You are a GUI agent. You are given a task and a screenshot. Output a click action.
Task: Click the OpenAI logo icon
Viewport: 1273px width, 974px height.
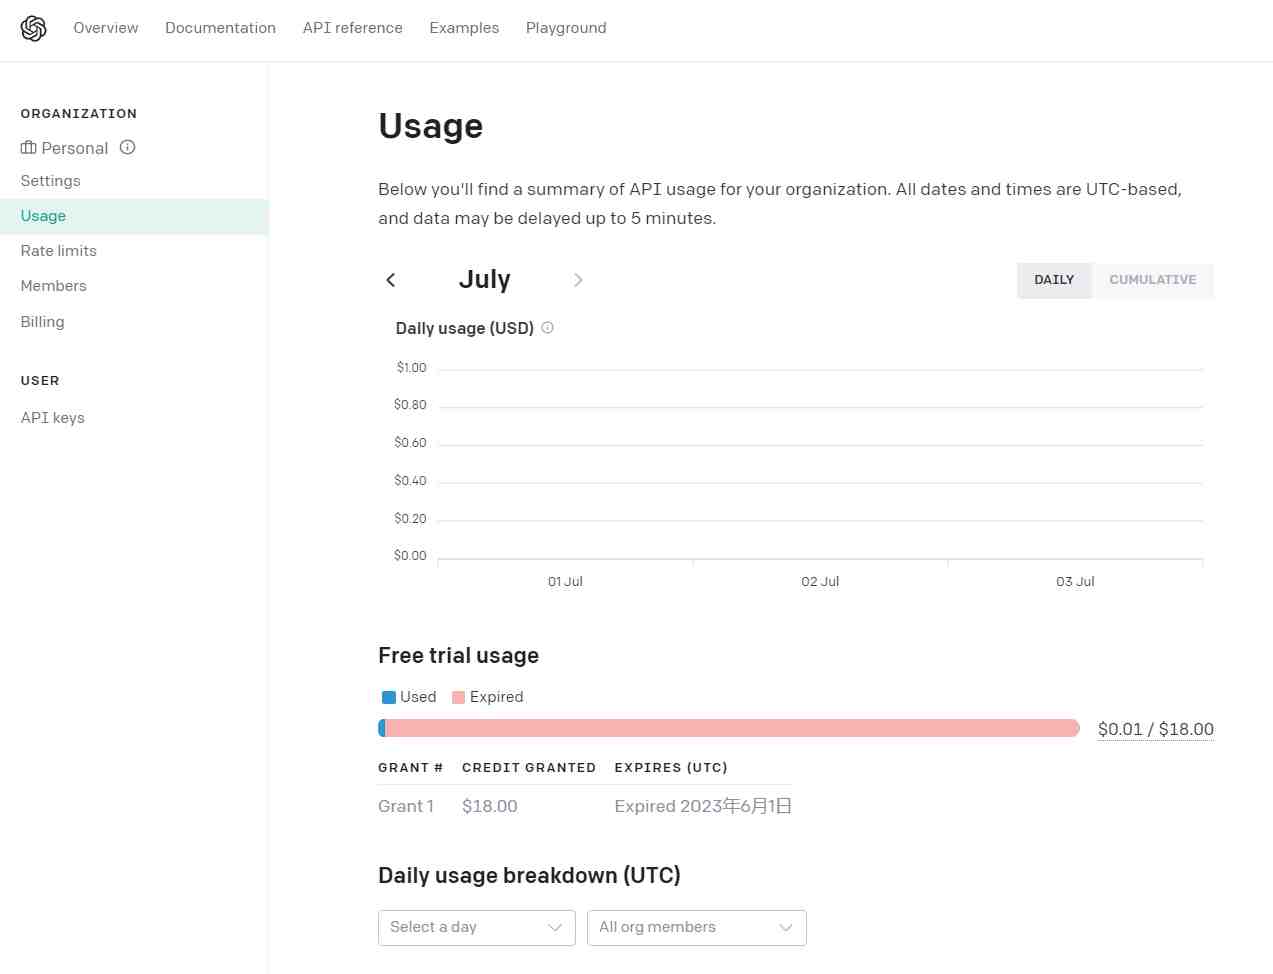coord(34,29)
